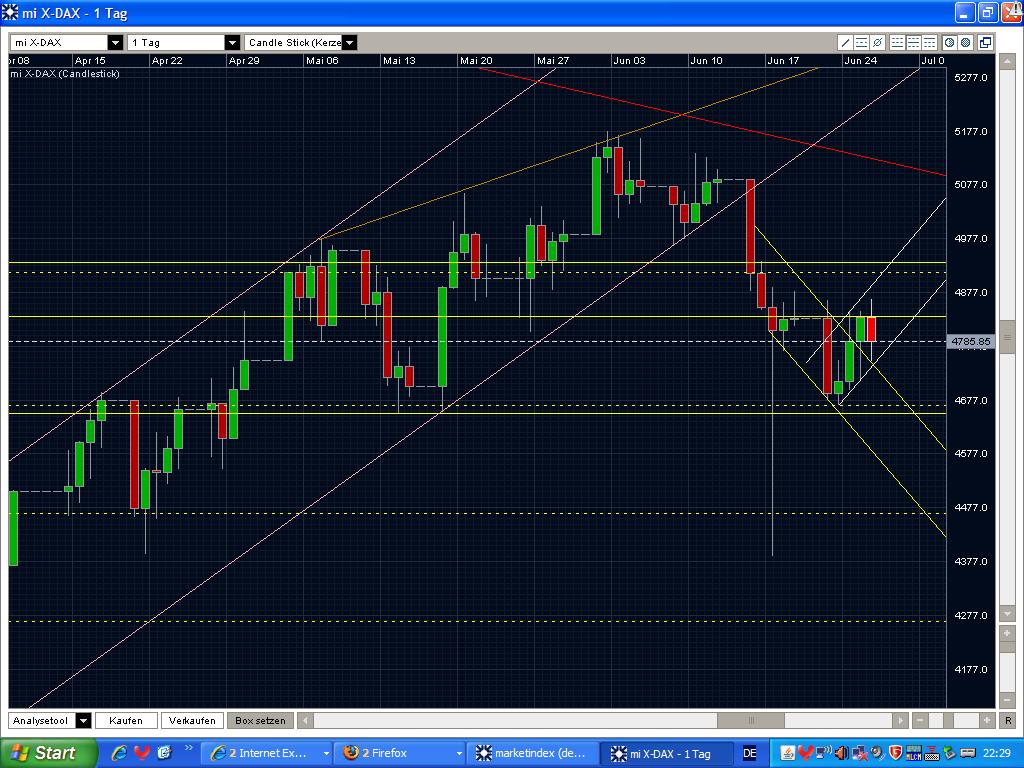The width and height of the screenshot is (1024, 768).
Task: Click the delete-drawing crossed circle icon
Action: coord(878,42)
